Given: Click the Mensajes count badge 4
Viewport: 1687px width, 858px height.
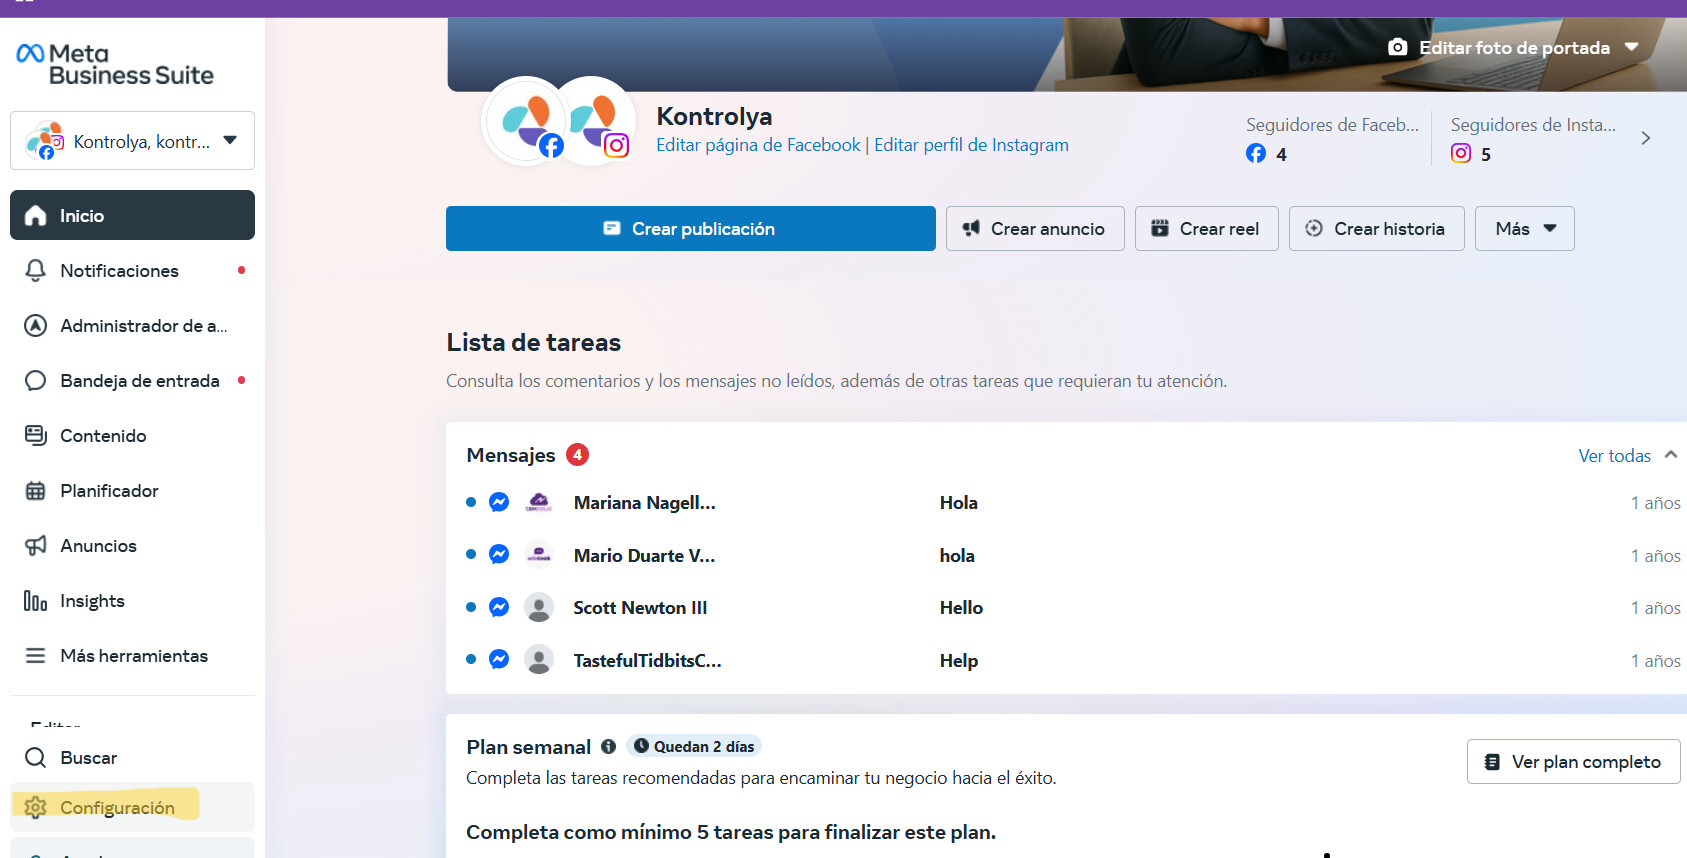Looking at the screenshot, I should click(x=577, y=455).
